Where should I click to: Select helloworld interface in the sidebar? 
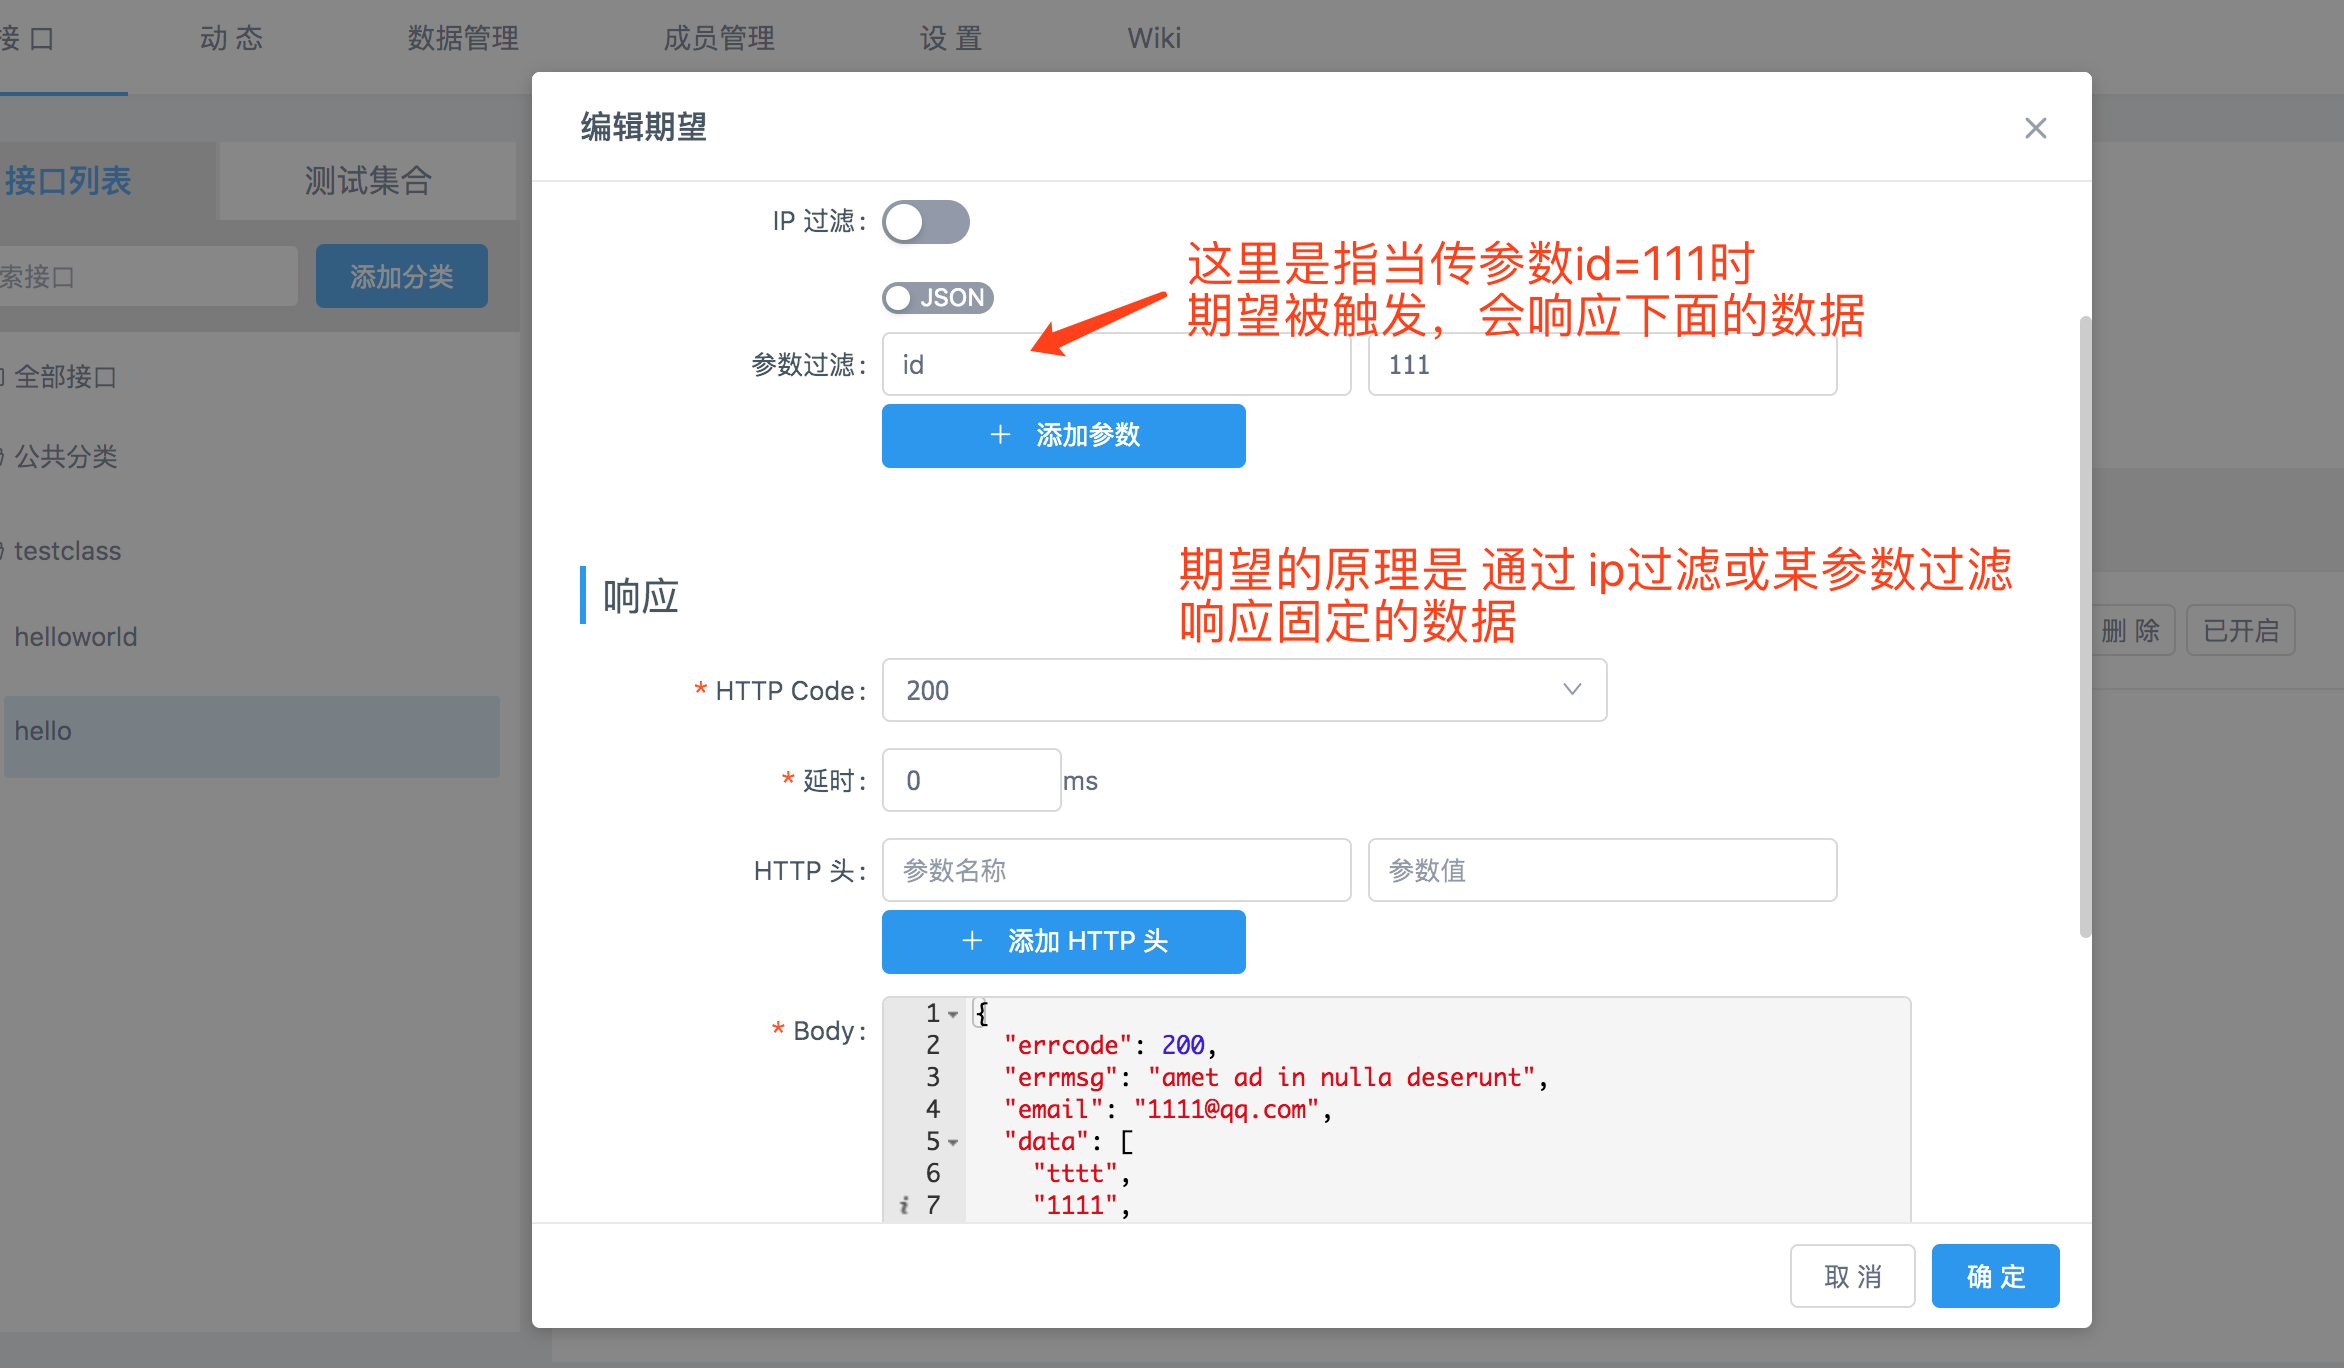pyautogui.click(x=76, y=637)
